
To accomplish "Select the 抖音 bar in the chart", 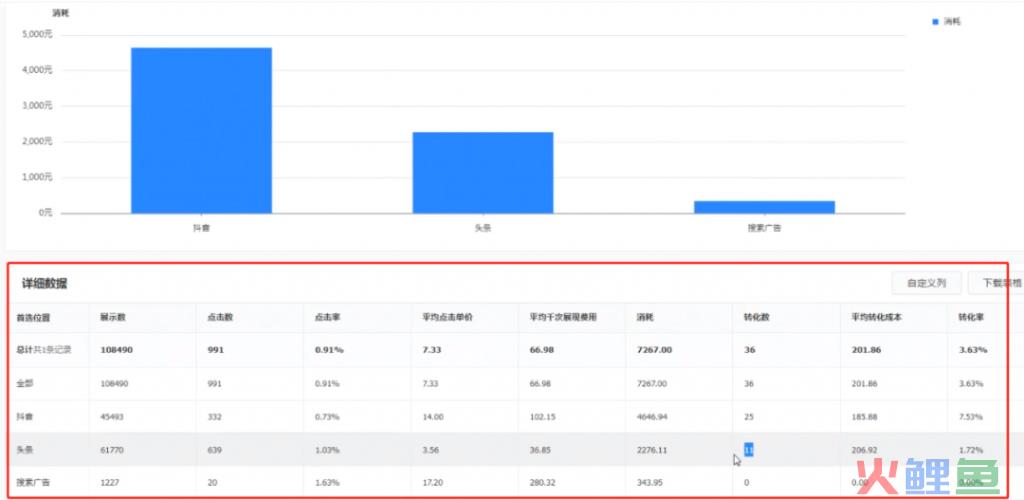I will coord(201,131).
